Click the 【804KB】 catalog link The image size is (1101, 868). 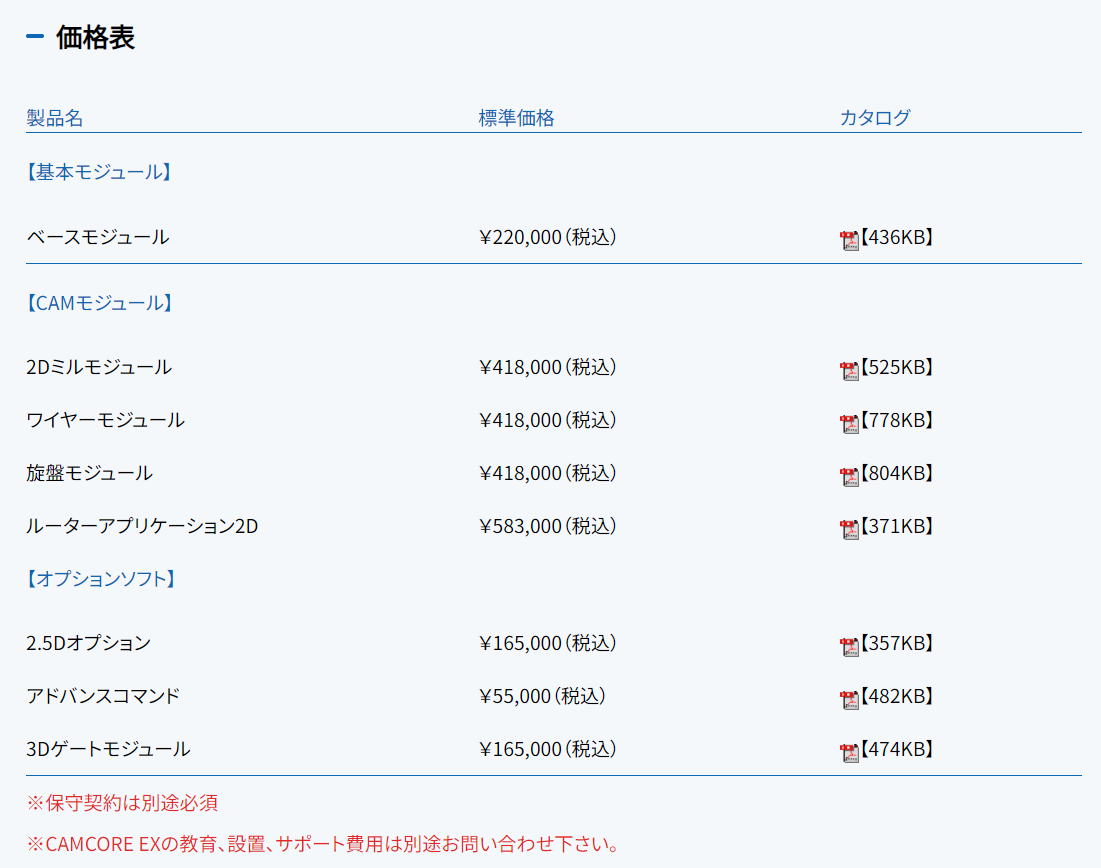pos(897,474)
